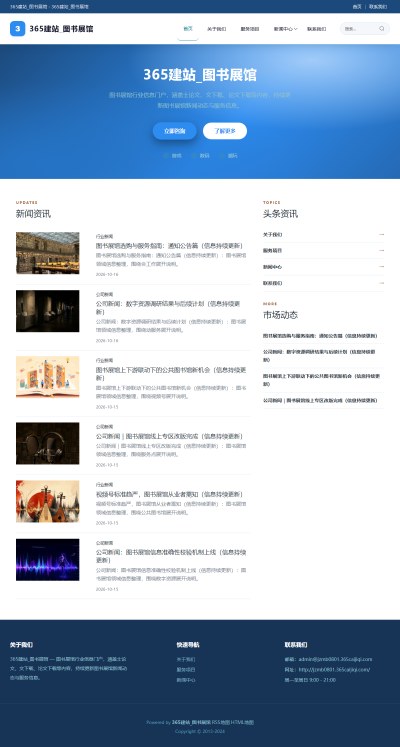Open 服务项目 in main navigation
Viewport: 400px width, 747px height.
[x=250, y=29]
